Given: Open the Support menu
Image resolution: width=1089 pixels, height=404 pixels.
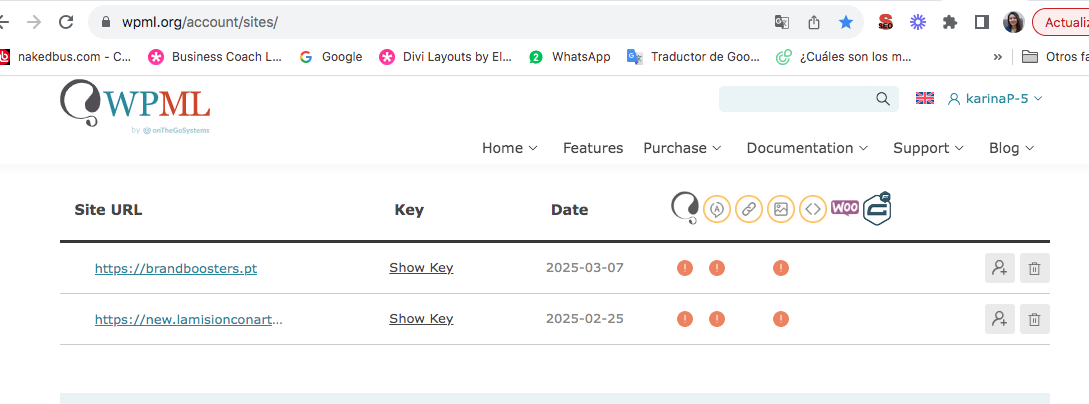Looking at the screenshot, I should [x=928, y=148].
